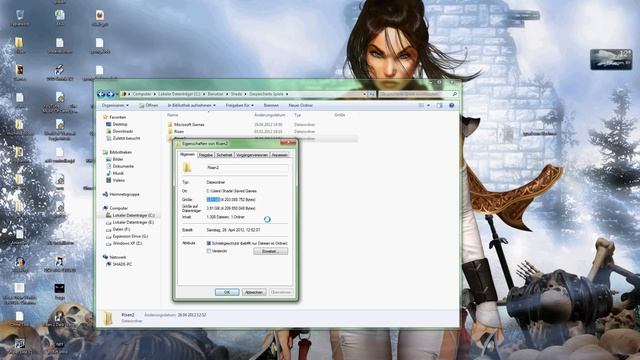Refresh the Explorer address bar
The image size is (640, 360).
(372, 94)
